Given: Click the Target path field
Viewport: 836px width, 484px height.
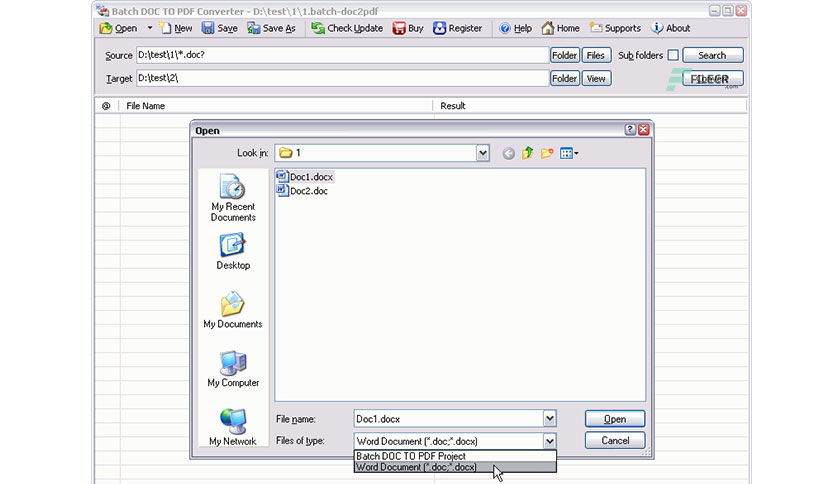Looking at the screenshot, I should tap(342, 78).
